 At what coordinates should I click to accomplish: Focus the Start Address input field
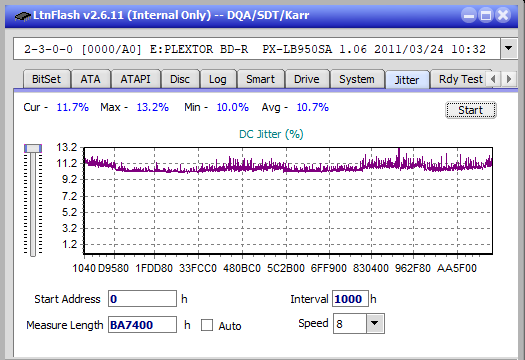click(142, 299)
